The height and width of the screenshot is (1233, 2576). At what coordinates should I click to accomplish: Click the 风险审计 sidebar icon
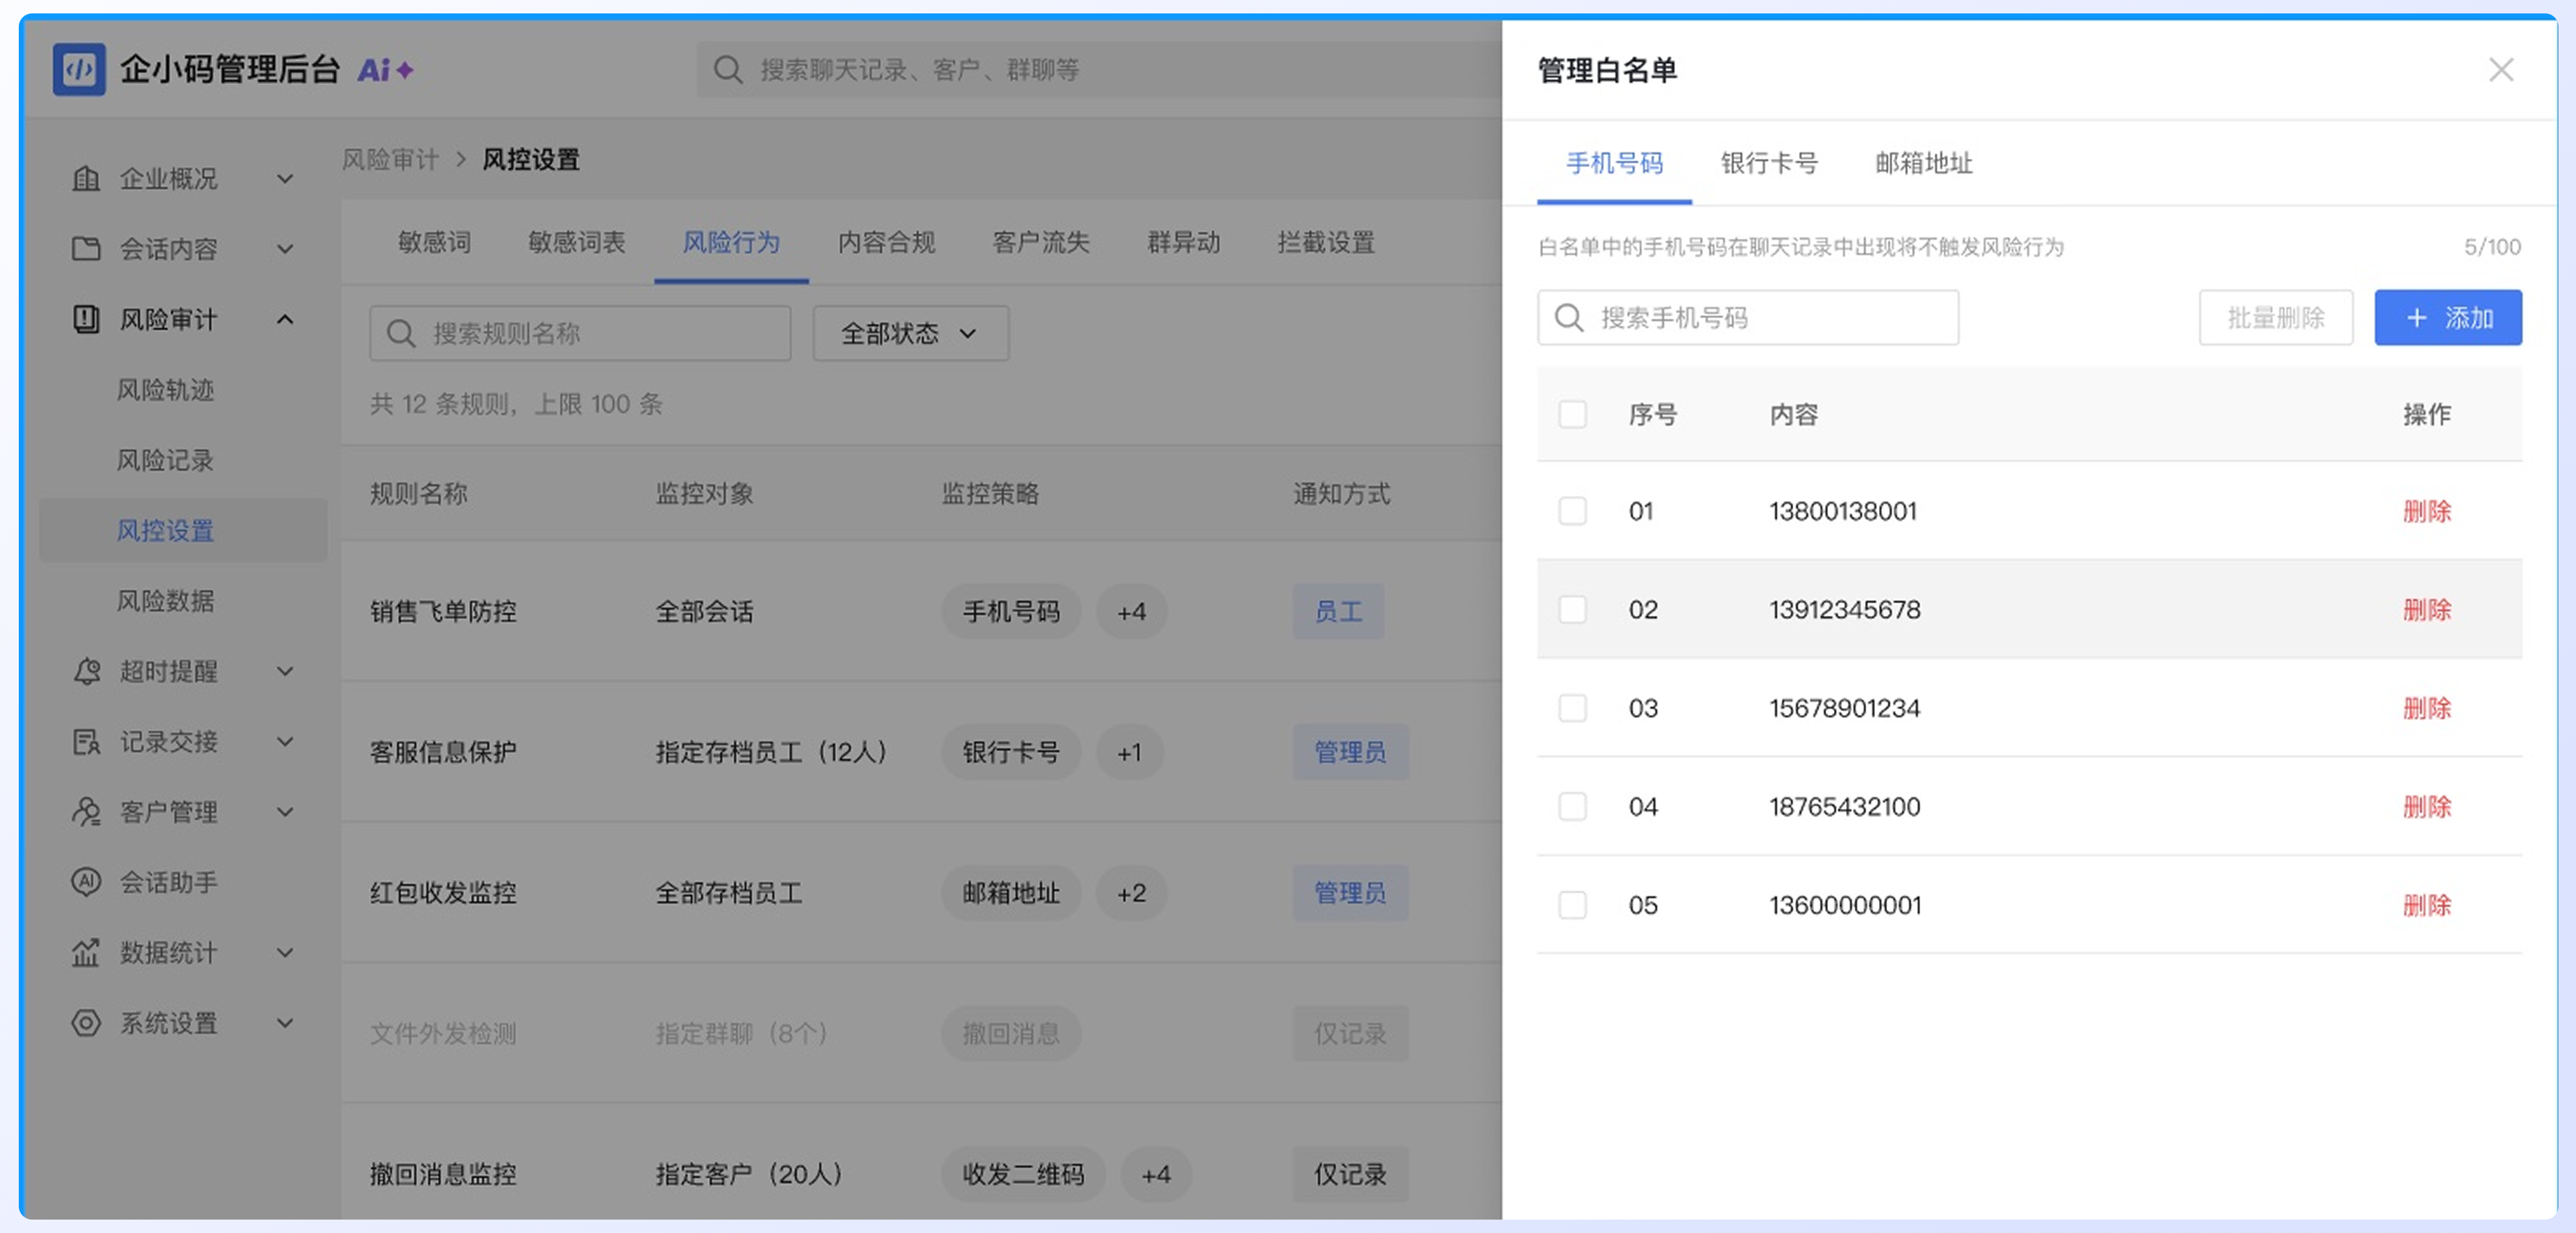point(86,319)
